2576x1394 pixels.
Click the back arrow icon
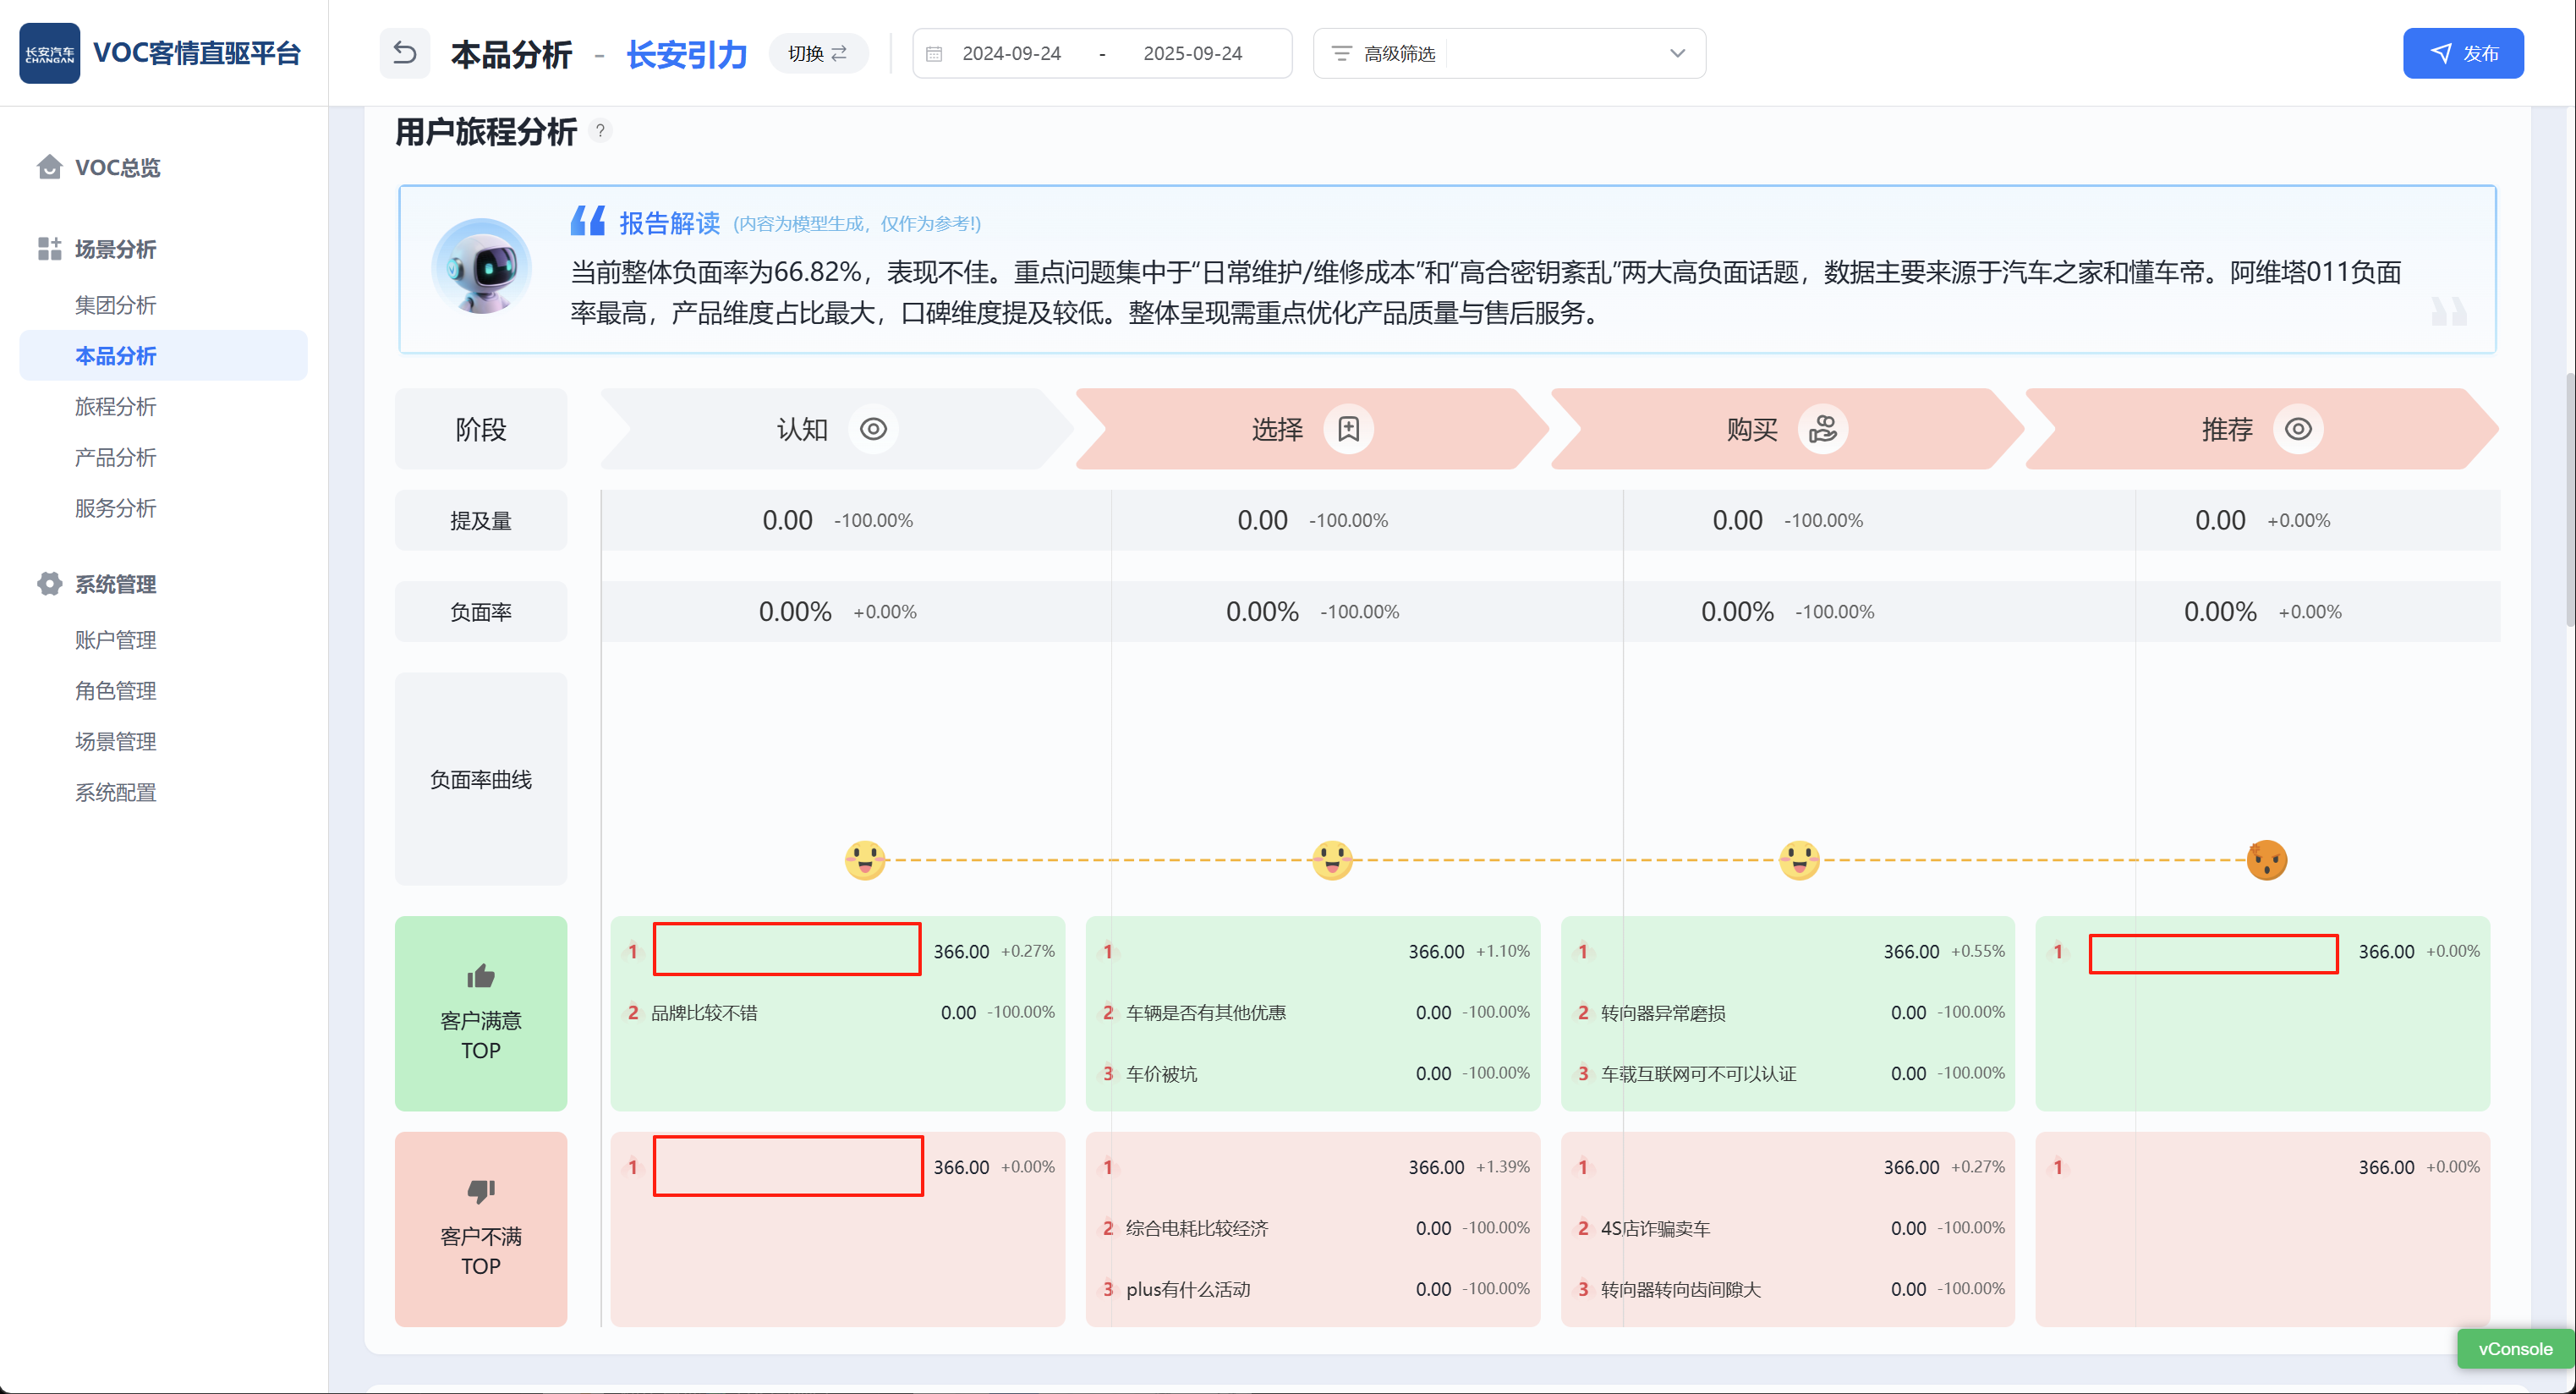[x=404, y=53]
